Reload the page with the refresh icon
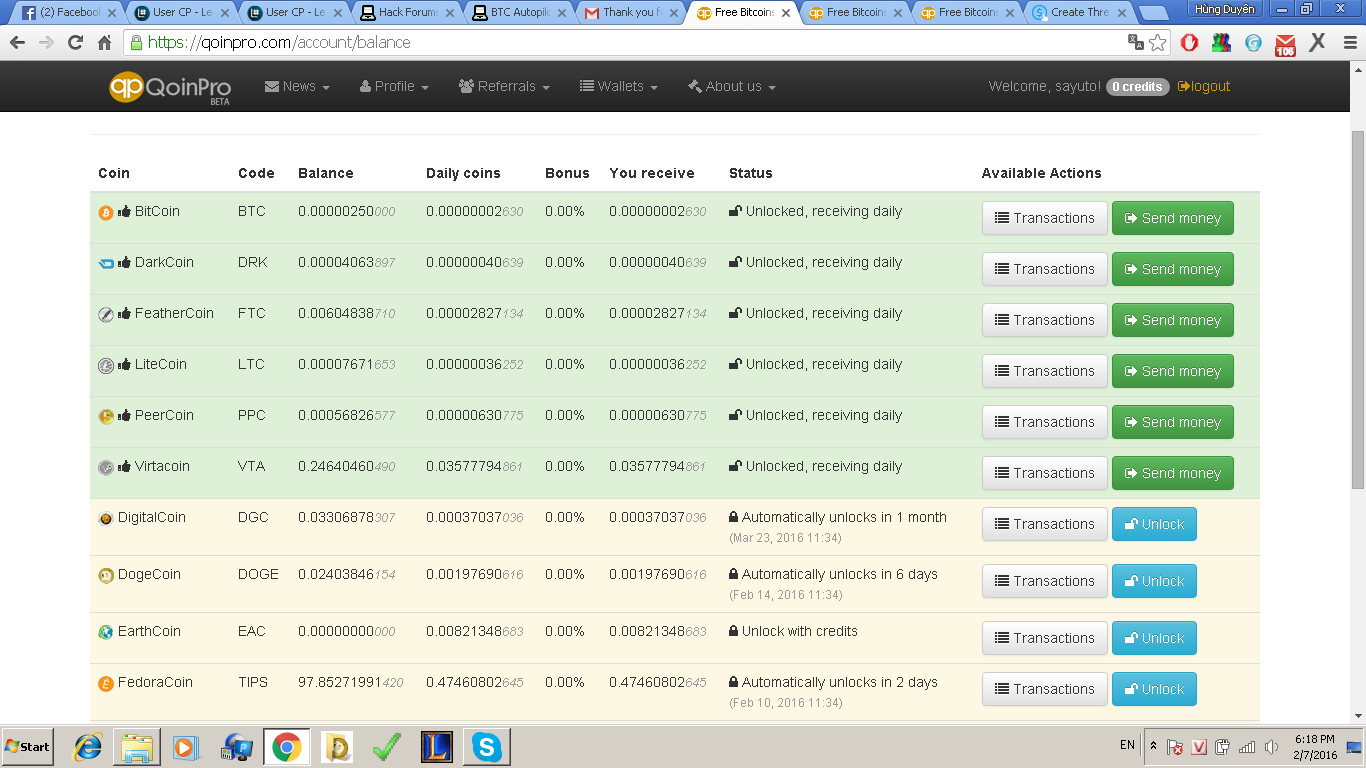The image size is (1366, 768). pos(75,43)
